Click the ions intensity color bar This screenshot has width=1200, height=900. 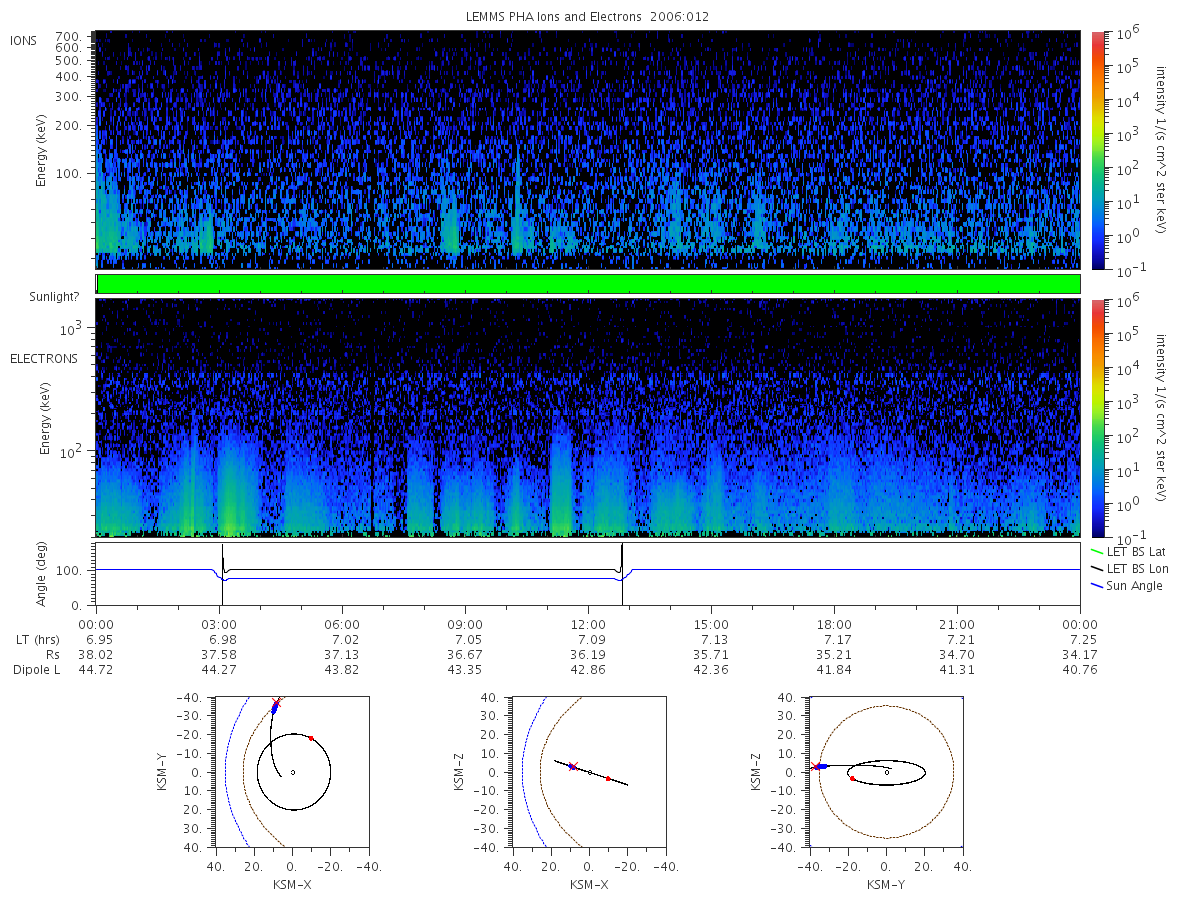[x=1097, y=150]
